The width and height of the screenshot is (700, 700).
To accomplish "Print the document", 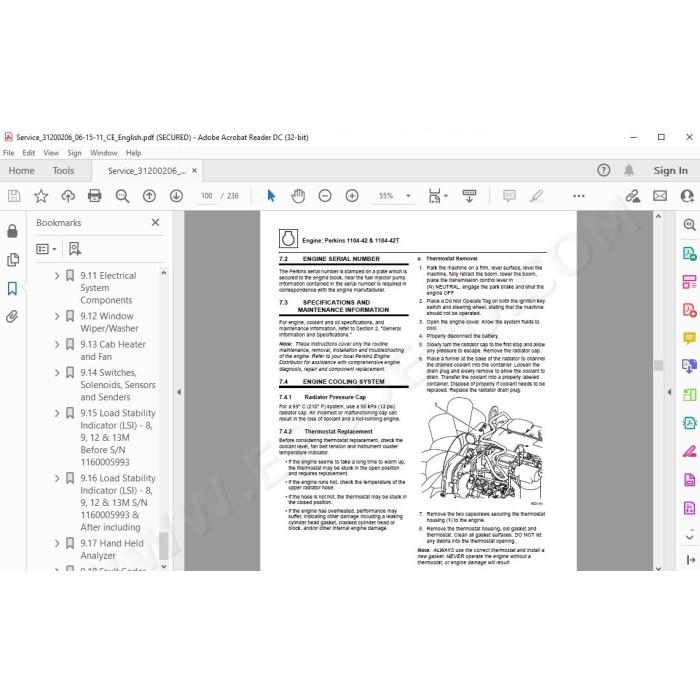I will click(x=95, y=196).
